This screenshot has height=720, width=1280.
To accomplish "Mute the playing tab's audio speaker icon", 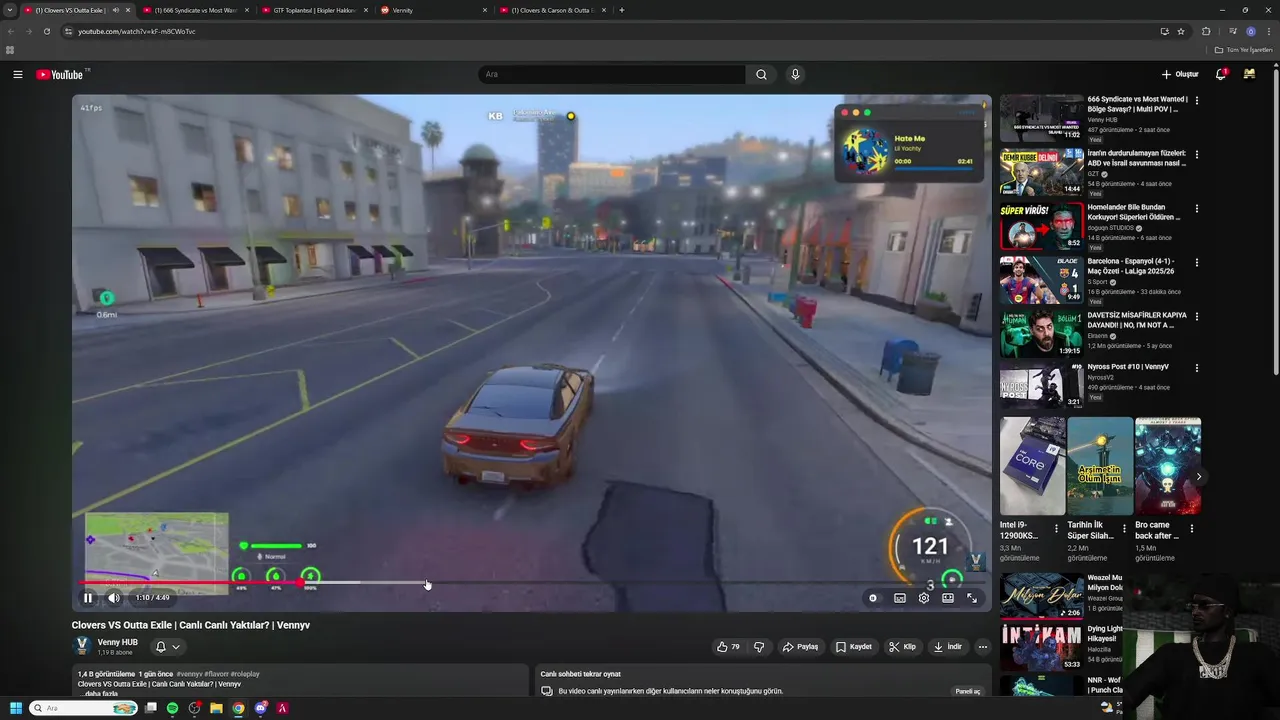I will coord(116,10).
